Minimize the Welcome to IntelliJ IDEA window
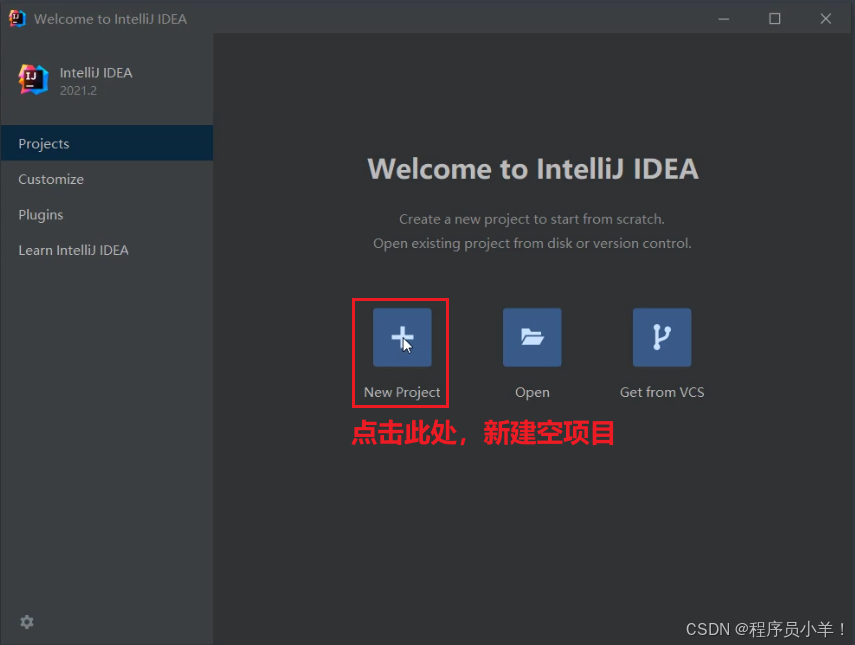Image resolution: width=855 pixels, height=645 pixels. 724,19
